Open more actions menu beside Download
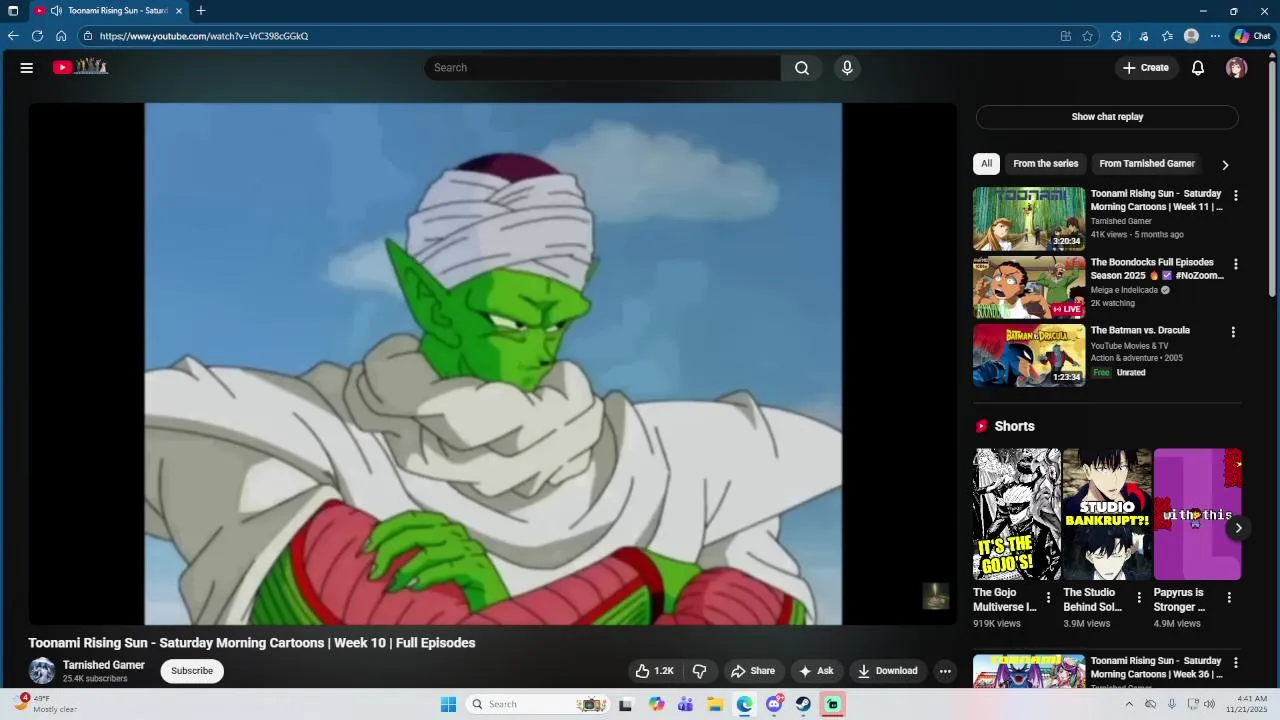 945,671
